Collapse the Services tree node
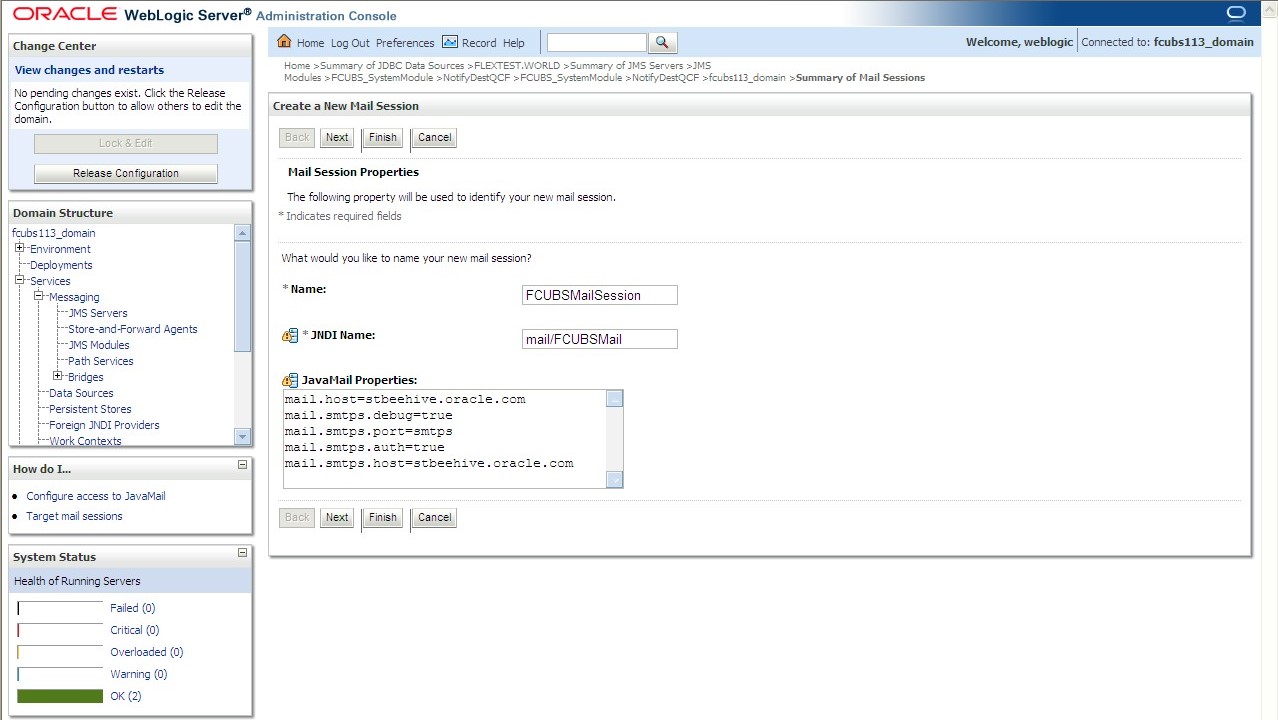The image size is (1278, 720). pyautogui.click(x=19, y=281)
